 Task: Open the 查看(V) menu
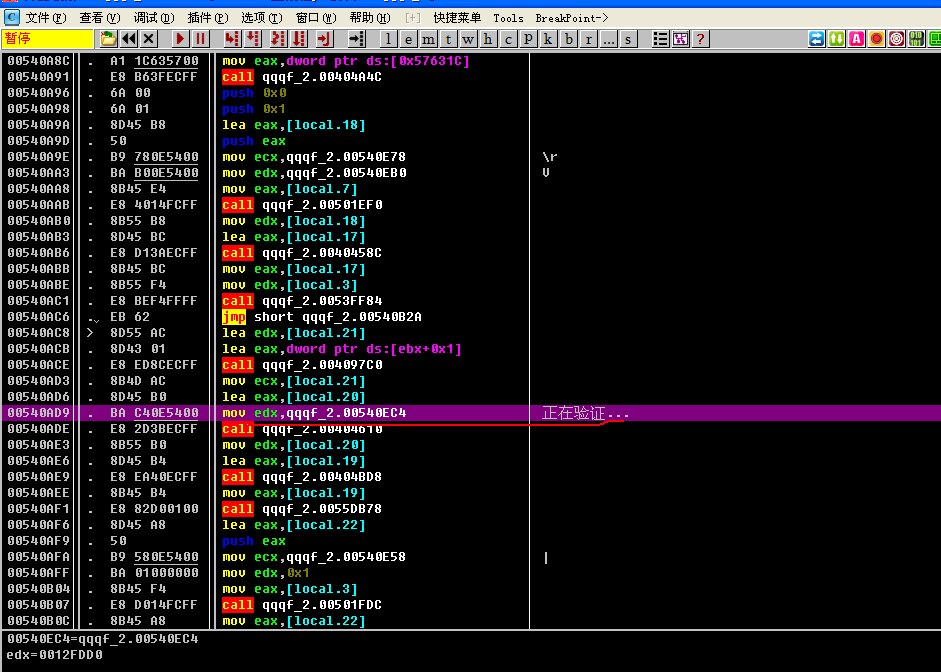pyautogui.click(x=100, y=18)
